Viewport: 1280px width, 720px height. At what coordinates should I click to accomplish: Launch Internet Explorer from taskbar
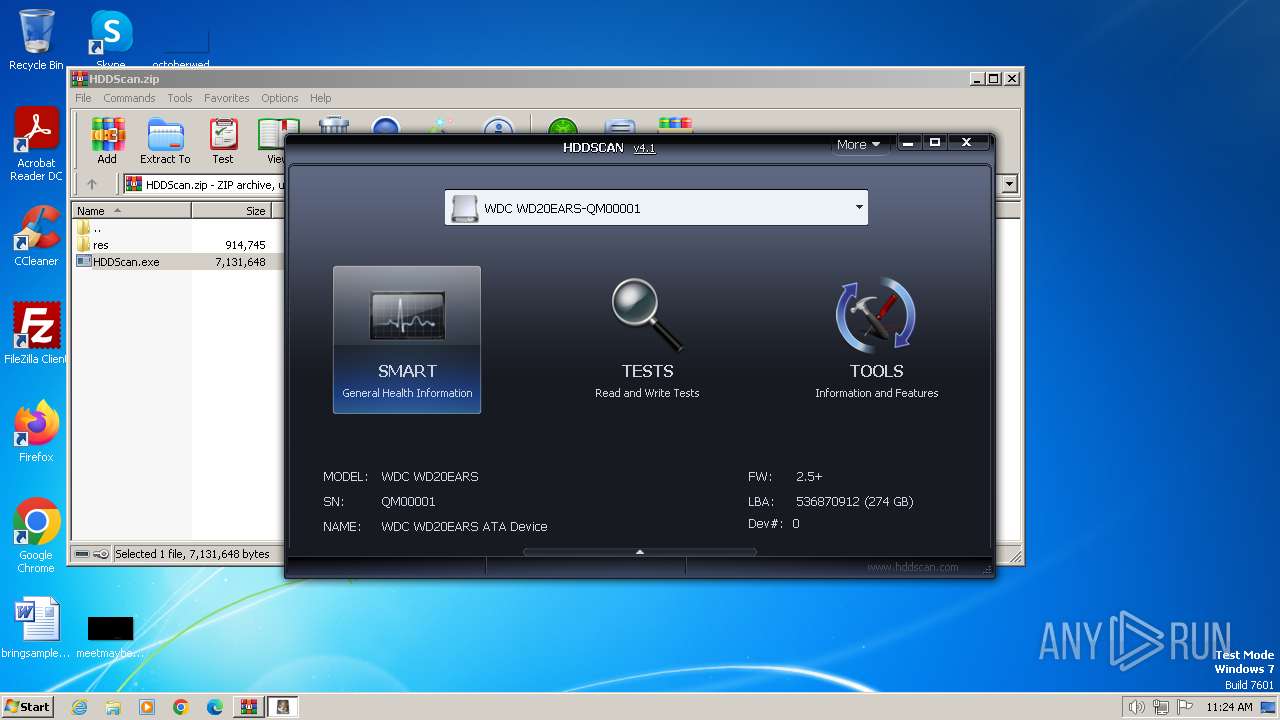79,707
